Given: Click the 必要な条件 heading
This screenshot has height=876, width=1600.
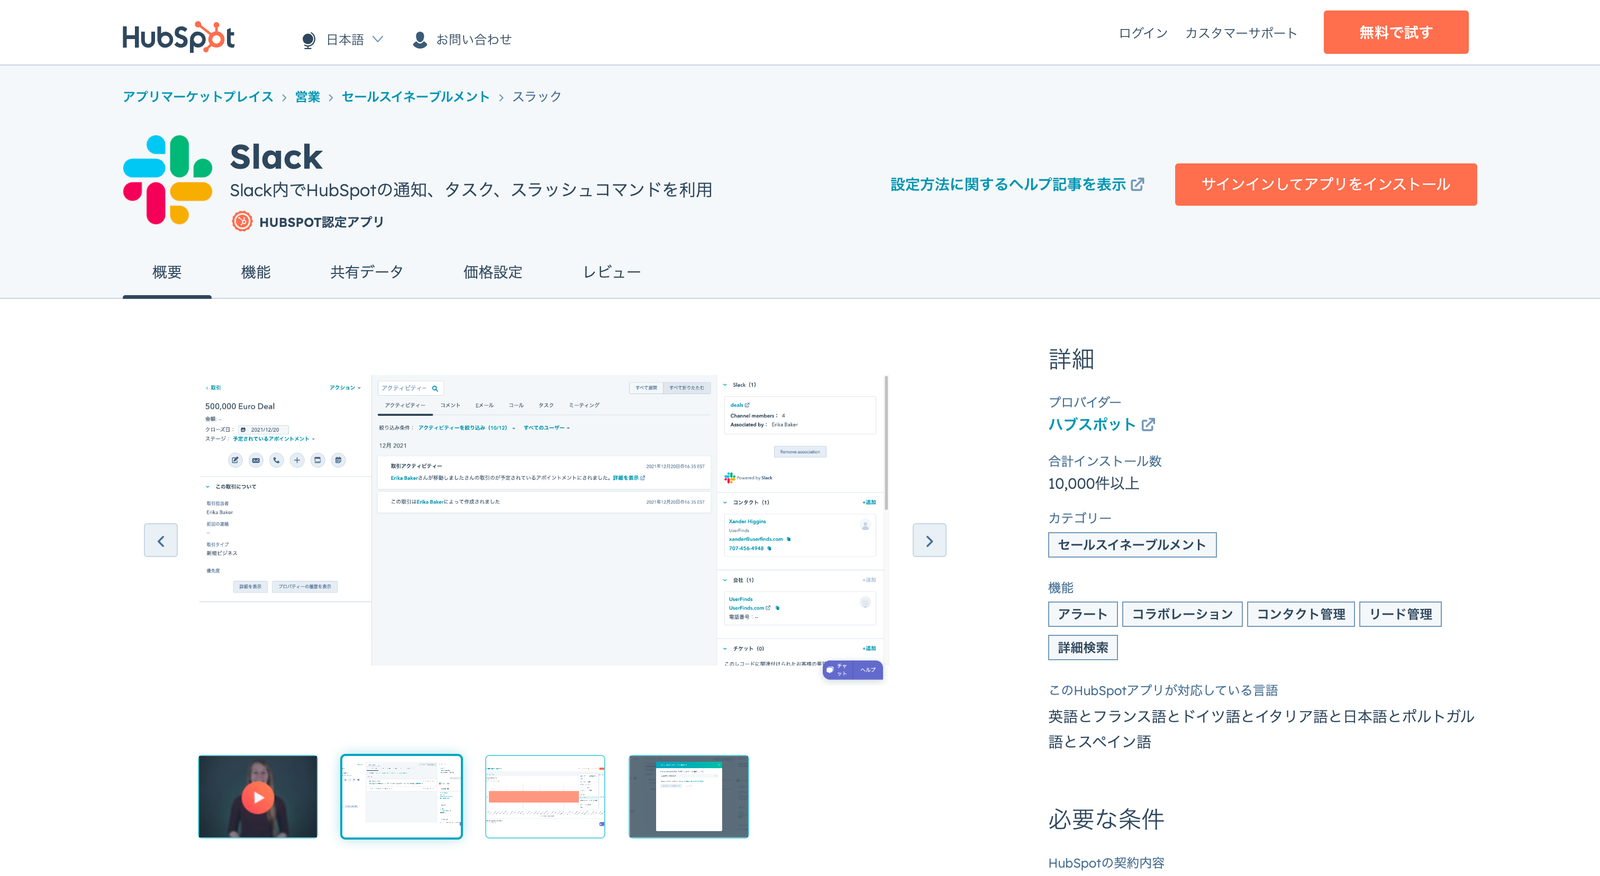Looking at the screenshot, I should click(x=1106, y=820).
